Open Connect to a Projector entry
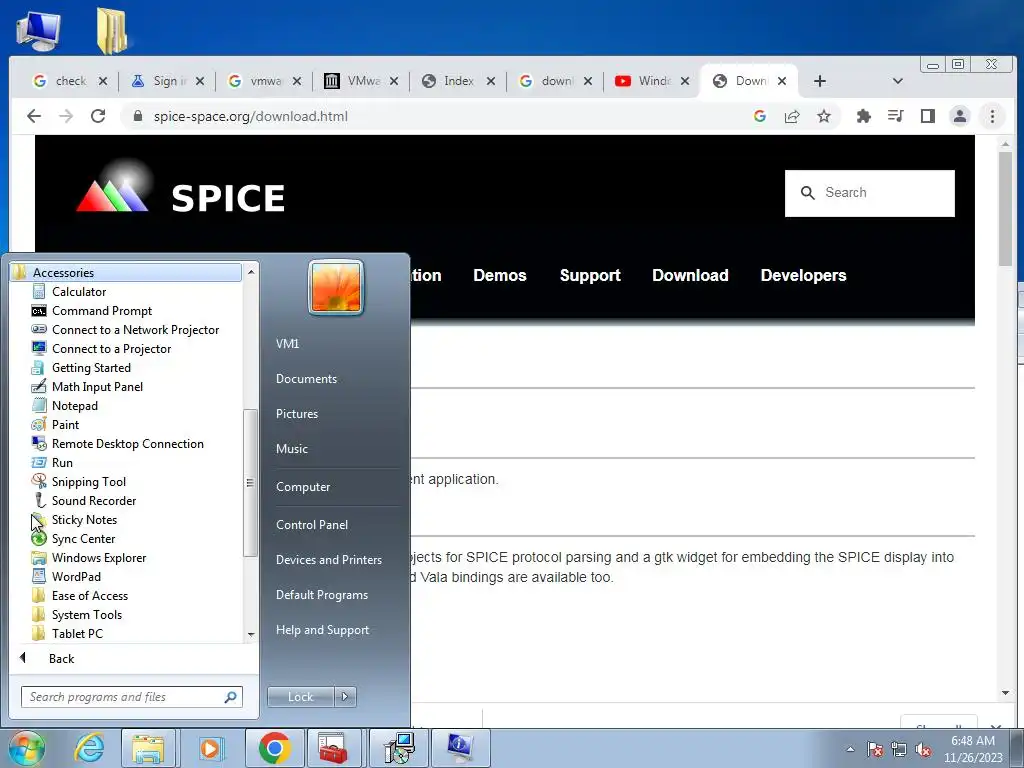Image resolution: width=1024 pixels, height=768 pixels. tap(111, 349)
